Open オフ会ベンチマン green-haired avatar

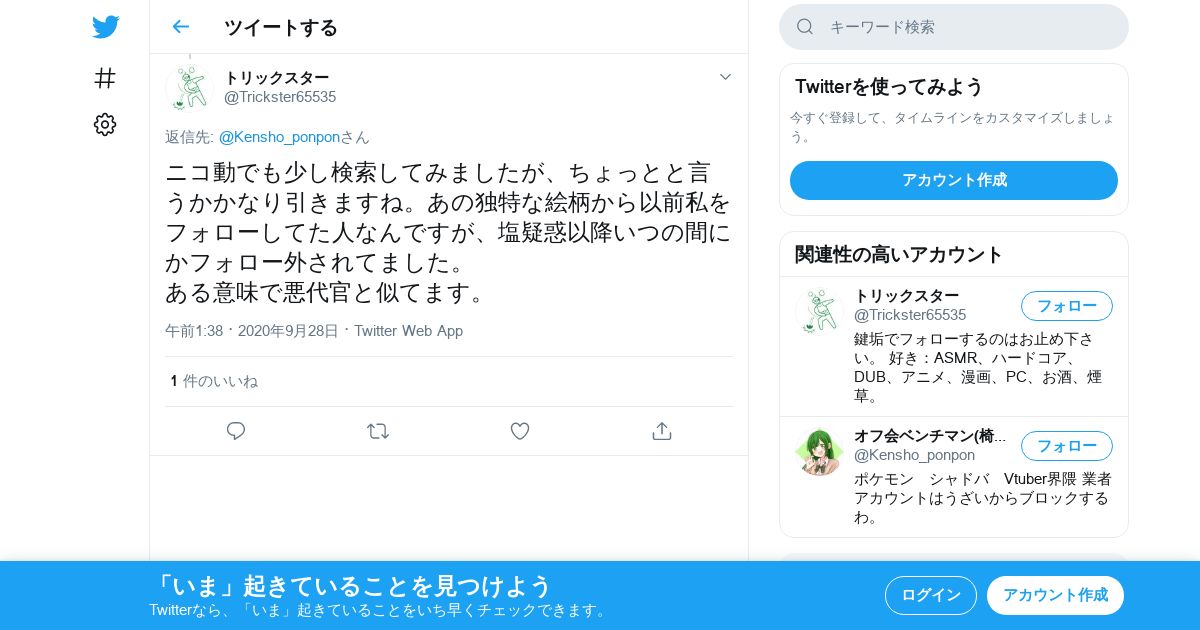[x=819, y=452]
